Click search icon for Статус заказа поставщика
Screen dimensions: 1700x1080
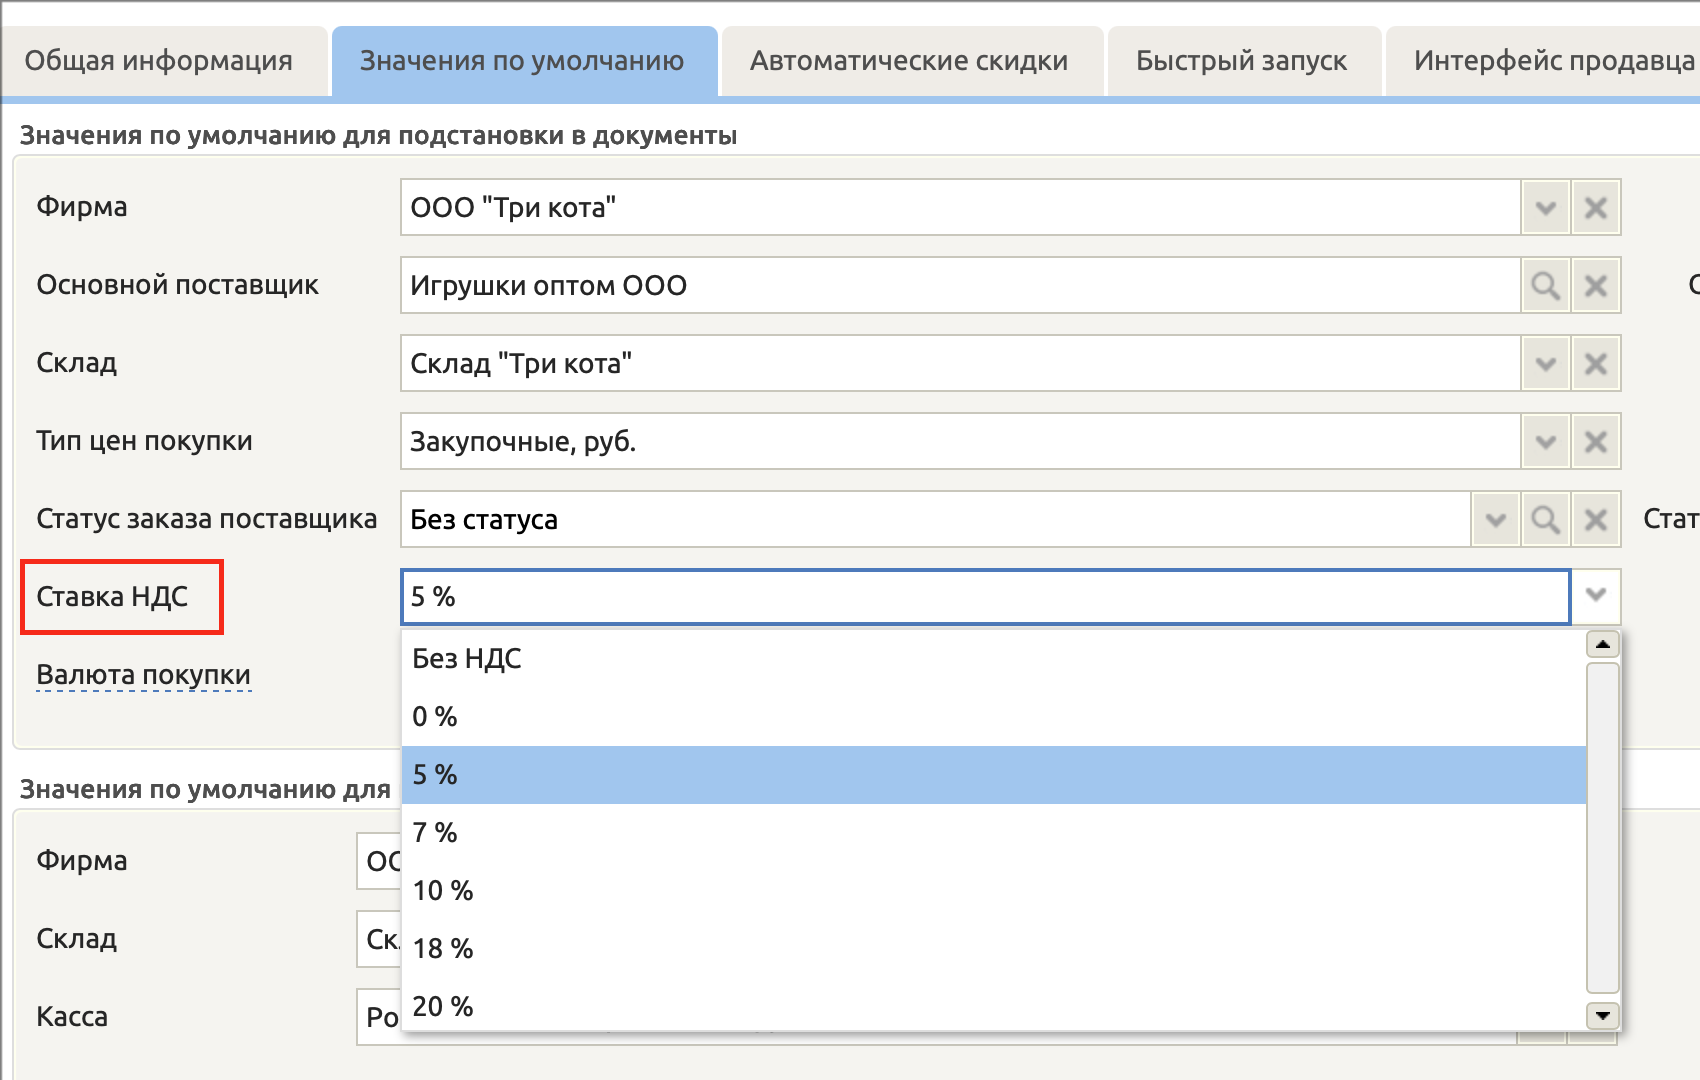1545,520
